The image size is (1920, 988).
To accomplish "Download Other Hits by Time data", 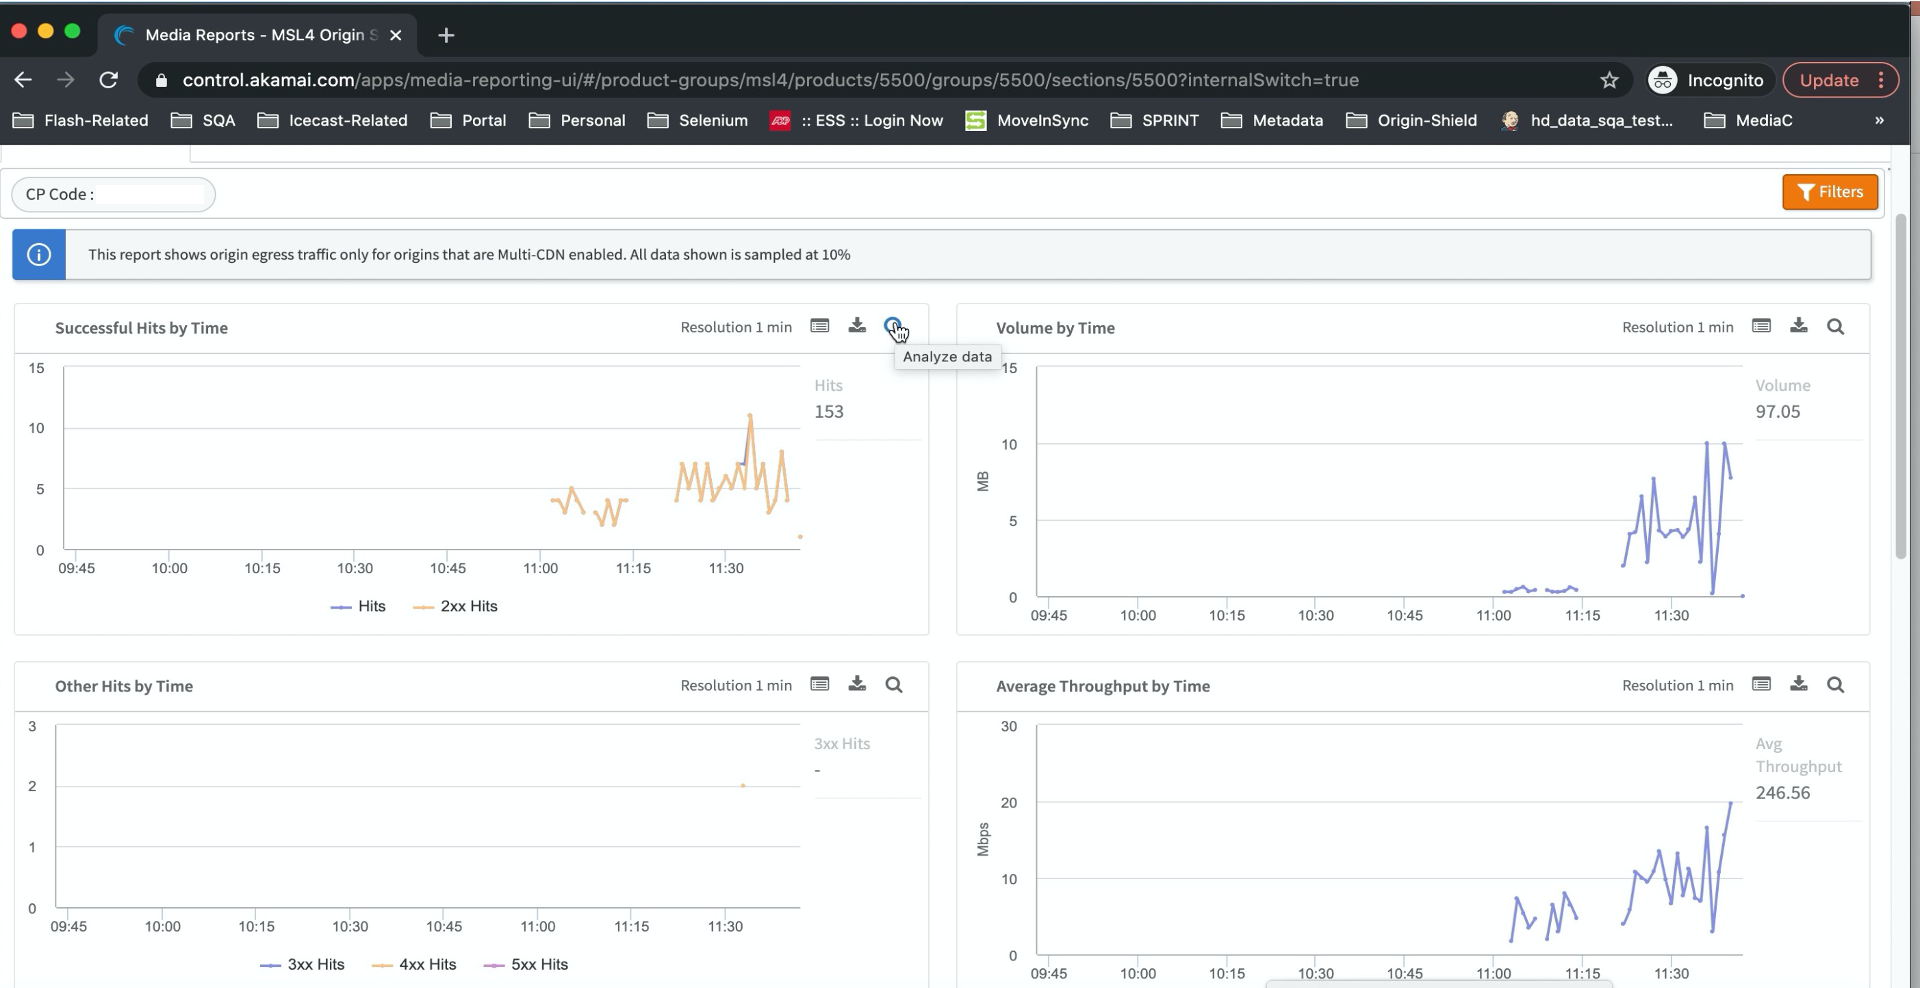I will [857, 684].
